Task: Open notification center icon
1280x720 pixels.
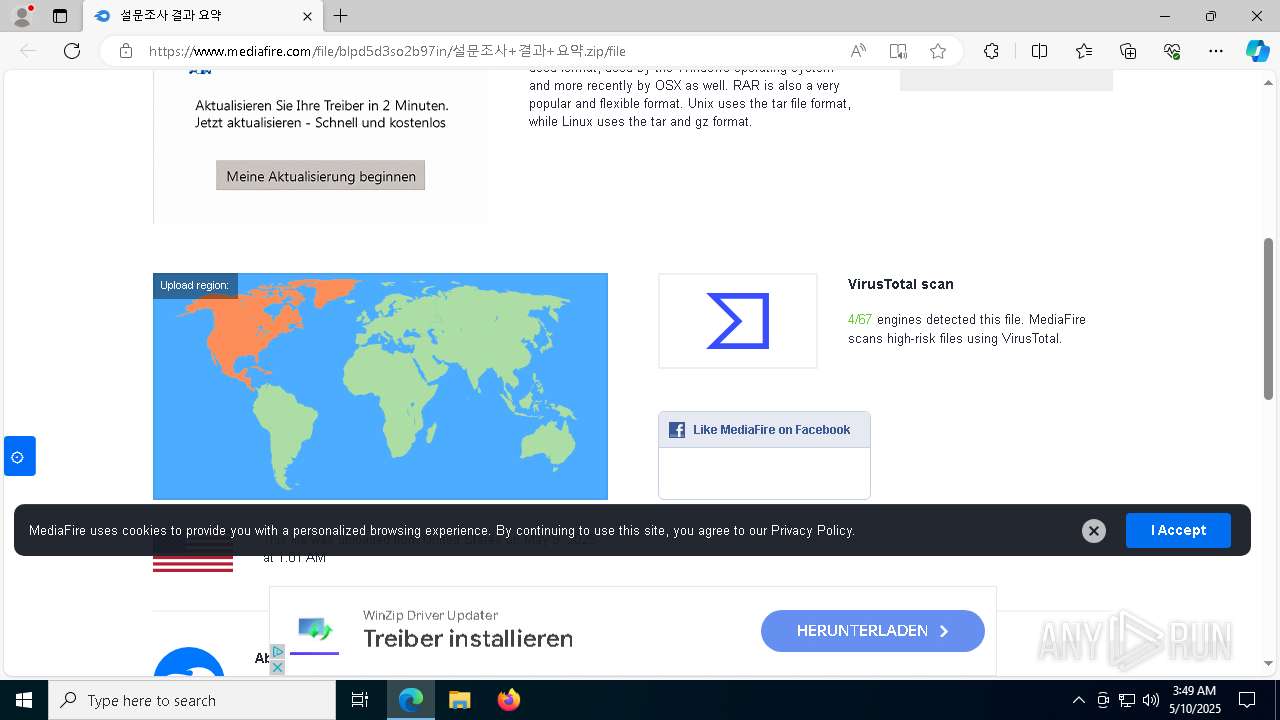Action: click(x=1248, y=700)
